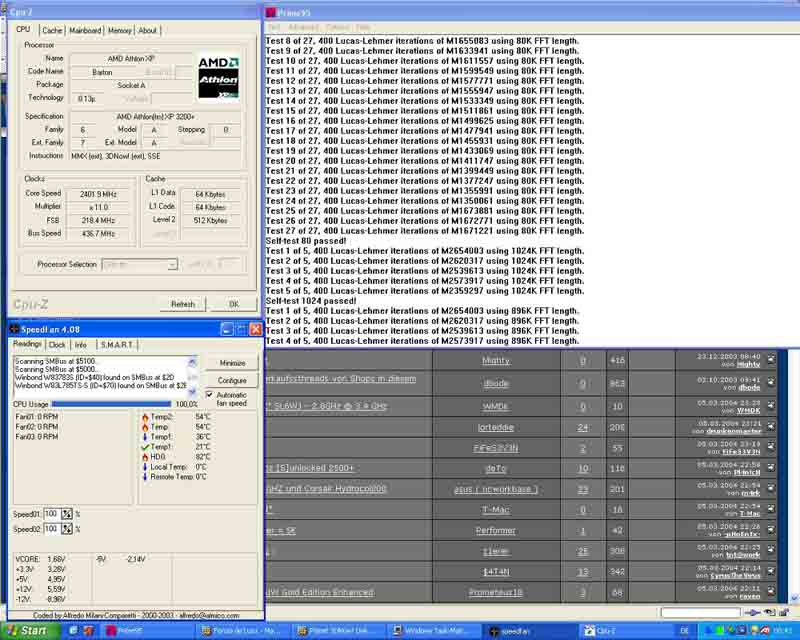This screenshot has height=640, width=800.
Task: Click the VCORE 1,68V reading in SpeedFan
Action: [x=40, y=559]
